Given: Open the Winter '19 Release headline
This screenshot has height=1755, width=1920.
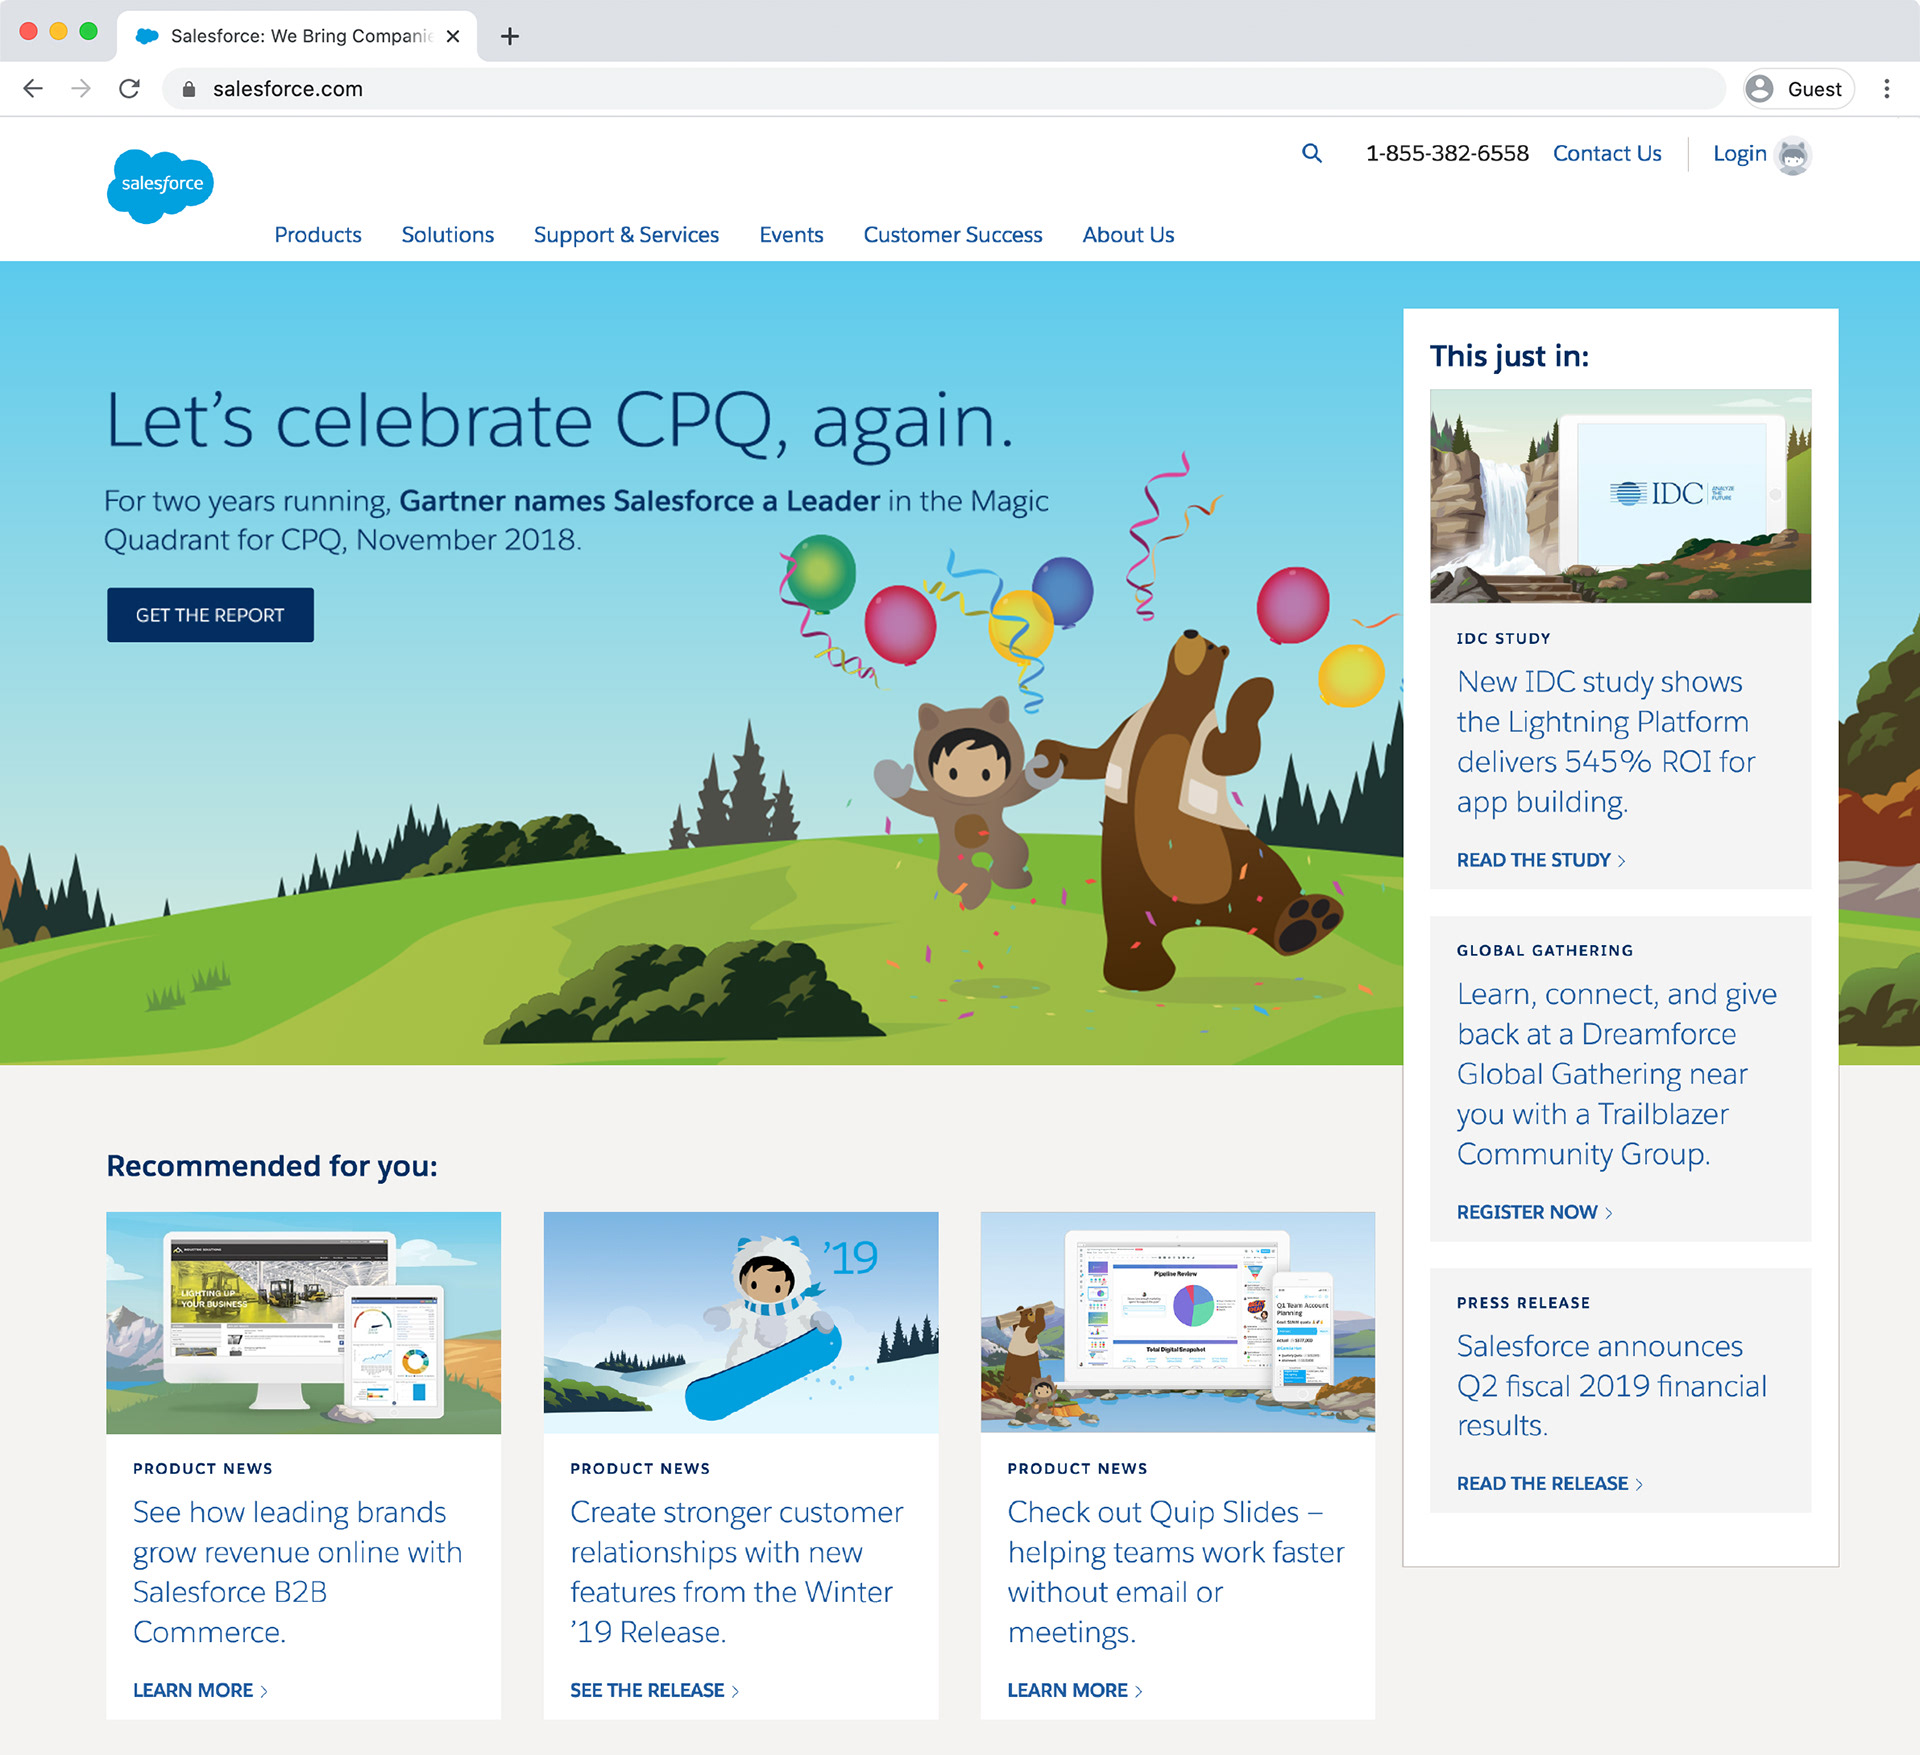Looking at the screenshot, I should coord(737,1572).
